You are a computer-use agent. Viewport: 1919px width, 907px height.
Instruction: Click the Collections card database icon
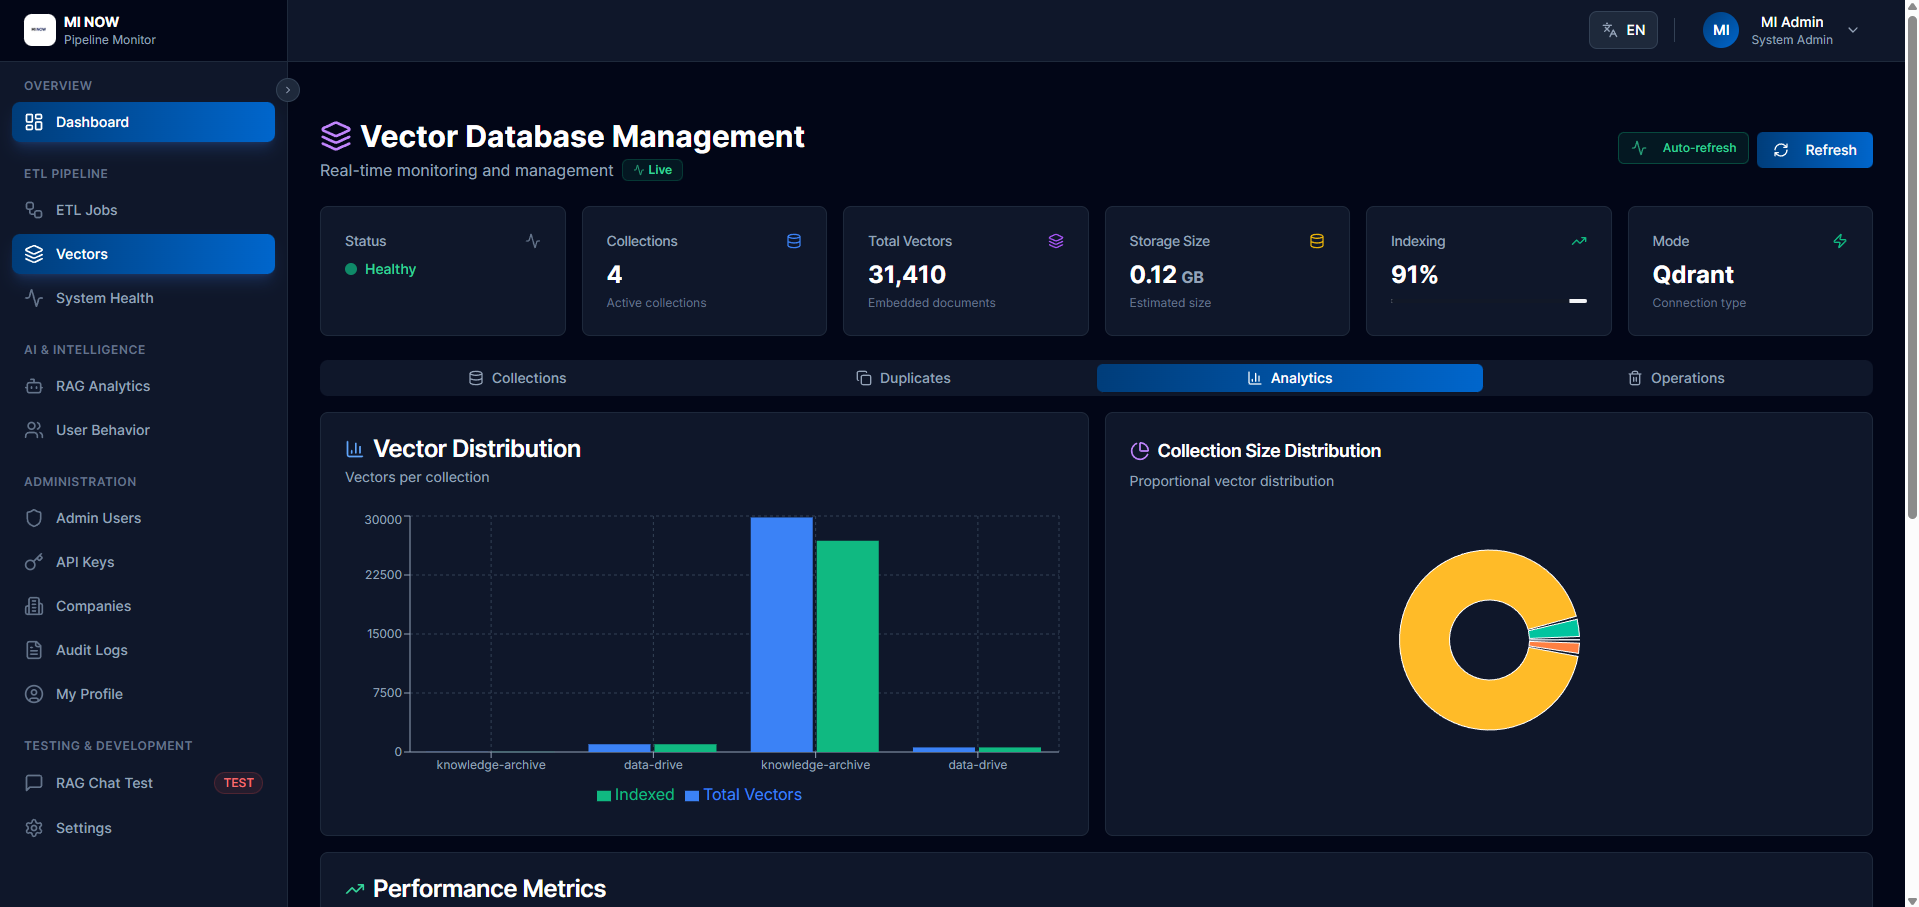pos(794,241)
